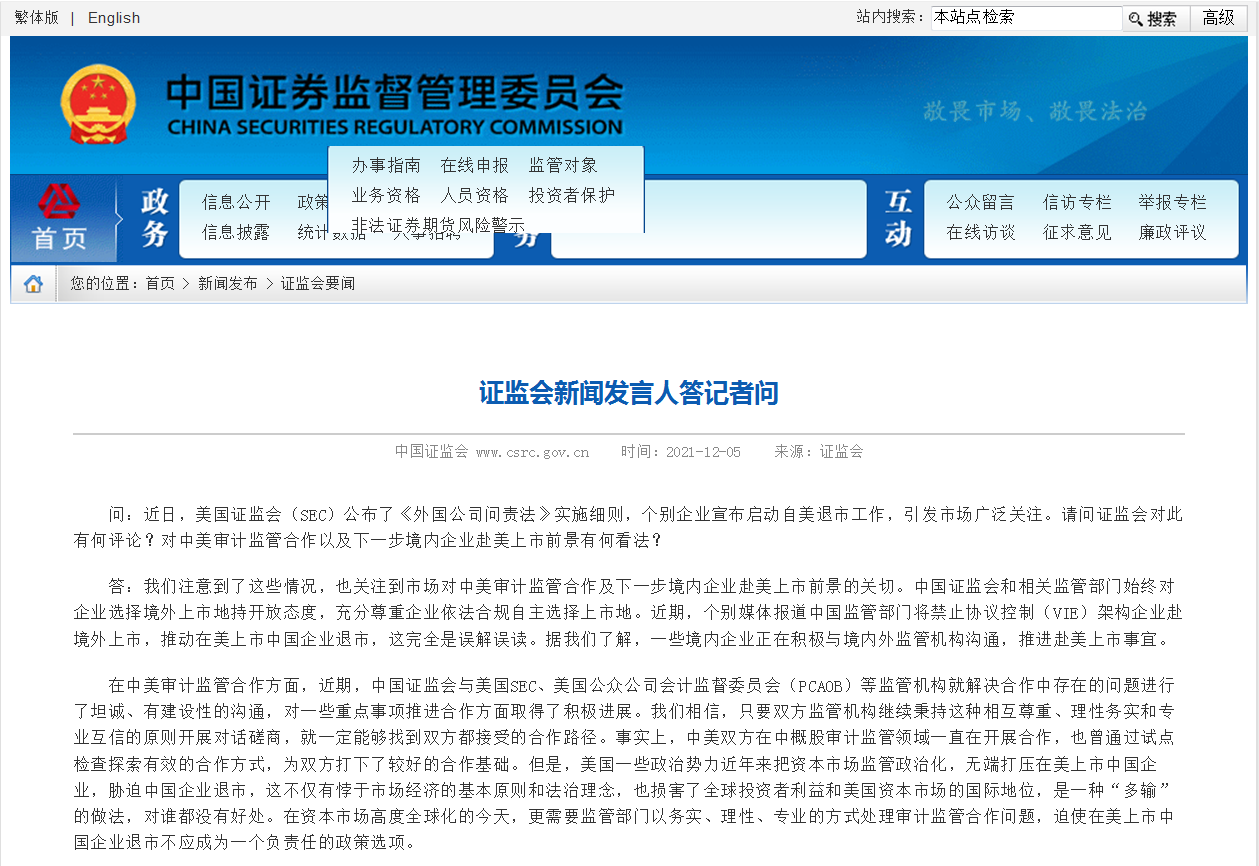Open 举报专栏 under 互动 section

[1172, 202]
